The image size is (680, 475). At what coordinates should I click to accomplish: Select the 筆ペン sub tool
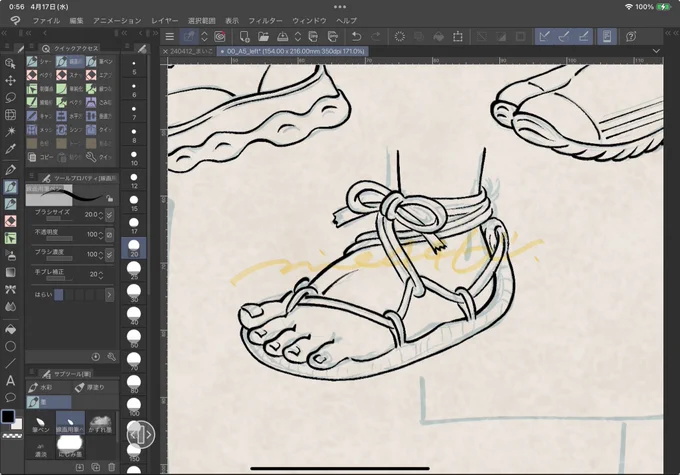tap(41, 424)
